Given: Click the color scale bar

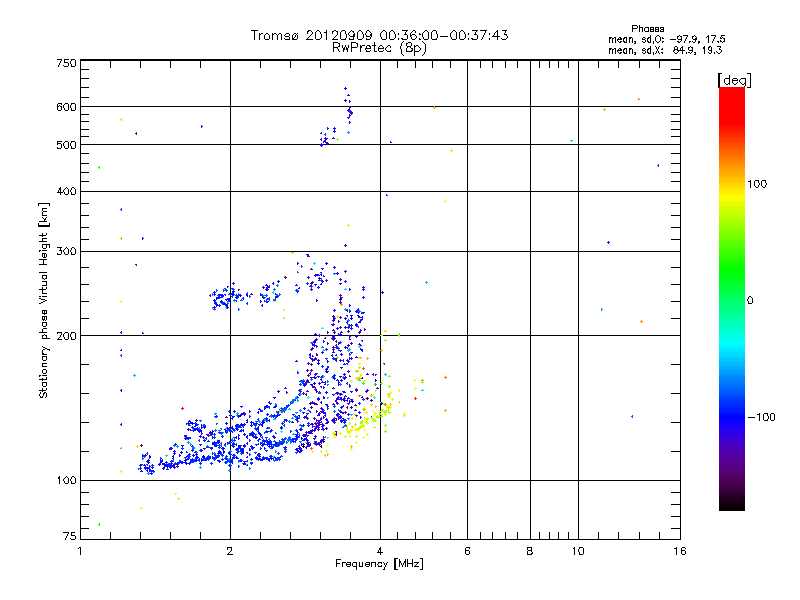Looking at the screenshot, I should click(732, 298).
